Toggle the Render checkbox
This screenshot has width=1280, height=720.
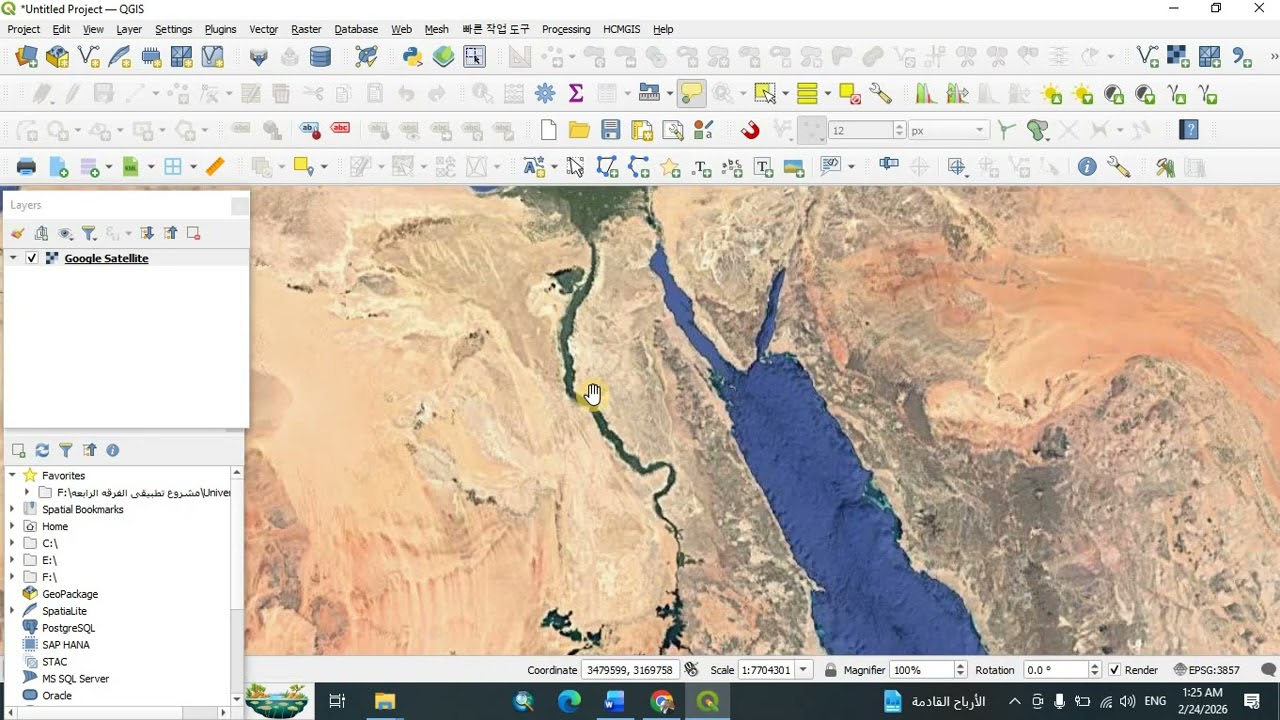(x=1114, y=670)
